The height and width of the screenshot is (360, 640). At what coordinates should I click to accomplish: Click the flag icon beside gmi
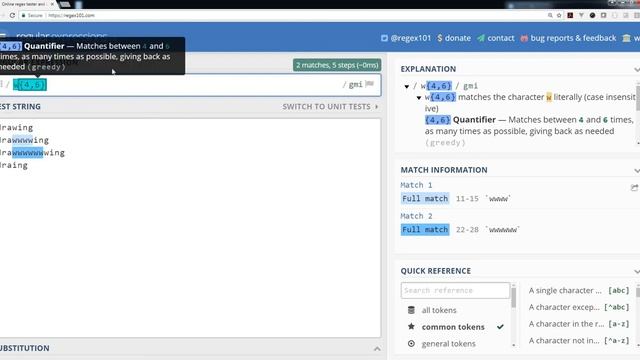click(x=370, y=84)
